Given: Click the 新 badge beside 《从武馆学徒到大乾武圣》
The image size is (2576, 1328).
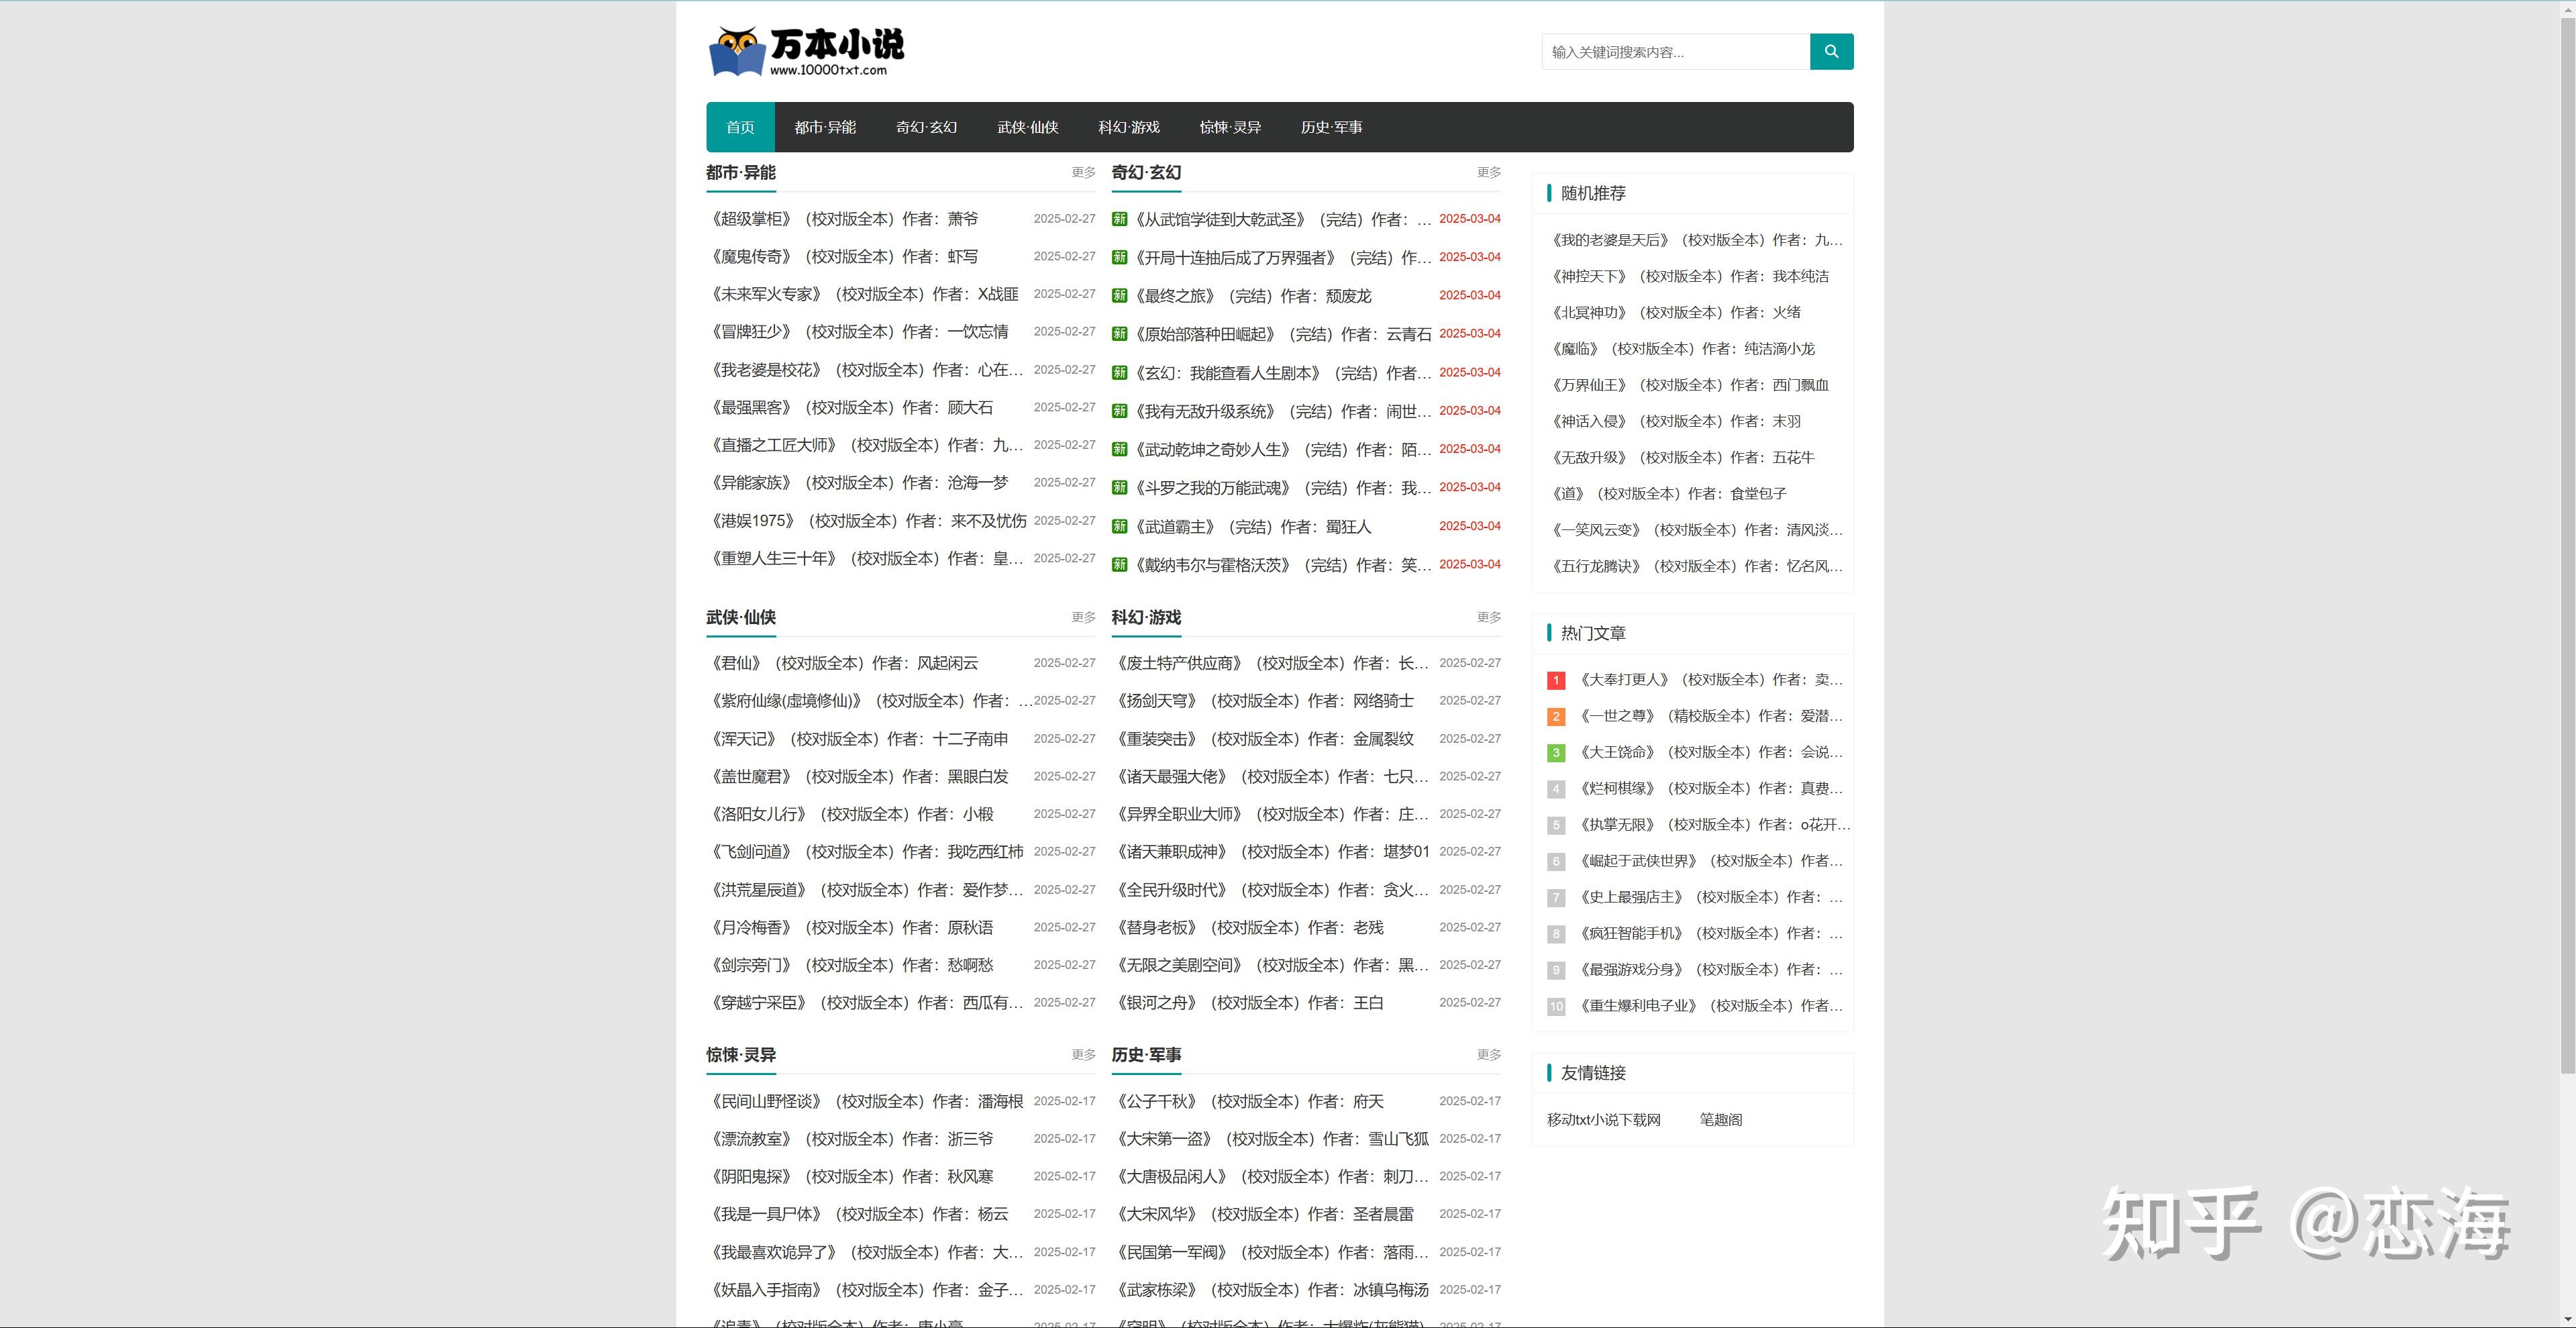Looking at the screenshot, I should [x=1119, y=218].
